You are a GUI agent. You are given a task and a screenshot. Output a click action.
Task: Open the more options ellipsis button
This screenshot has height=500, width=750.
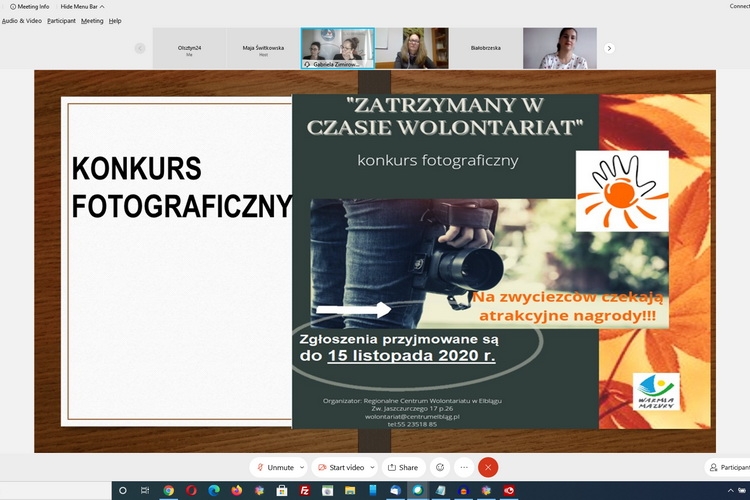[x=463, y=467]
